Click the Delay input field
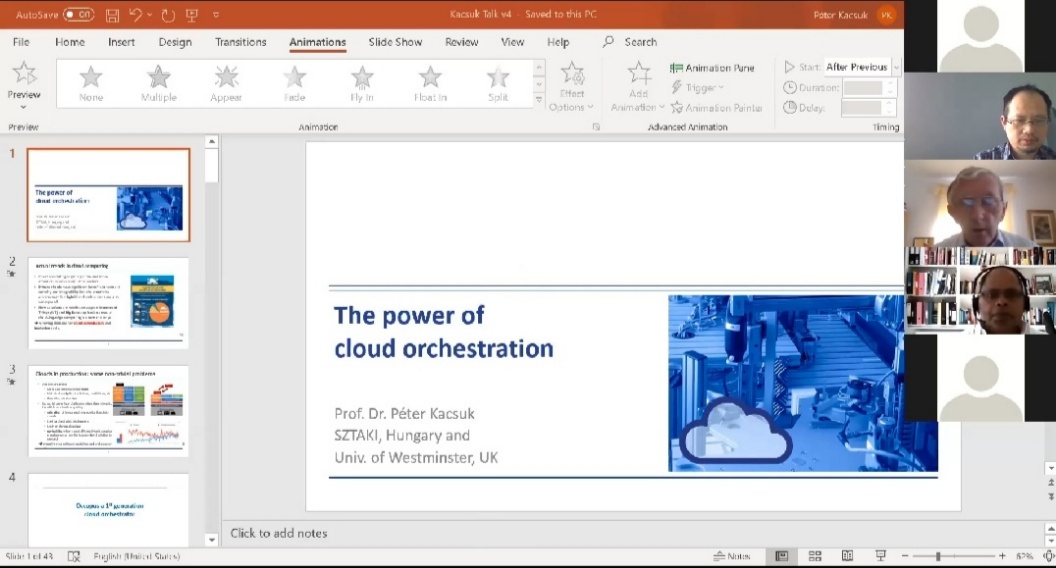This screenshot has height=568, width=1056. (863, 108)
